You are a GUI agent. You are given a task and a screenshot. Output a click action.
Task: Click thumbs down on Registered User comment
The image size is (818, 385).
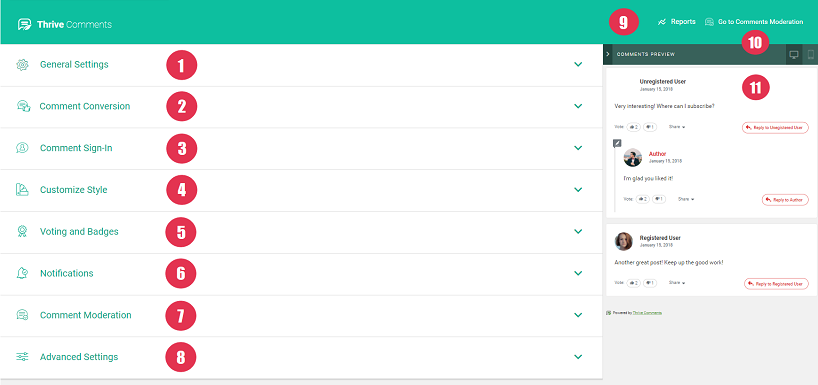pos(649,283)
